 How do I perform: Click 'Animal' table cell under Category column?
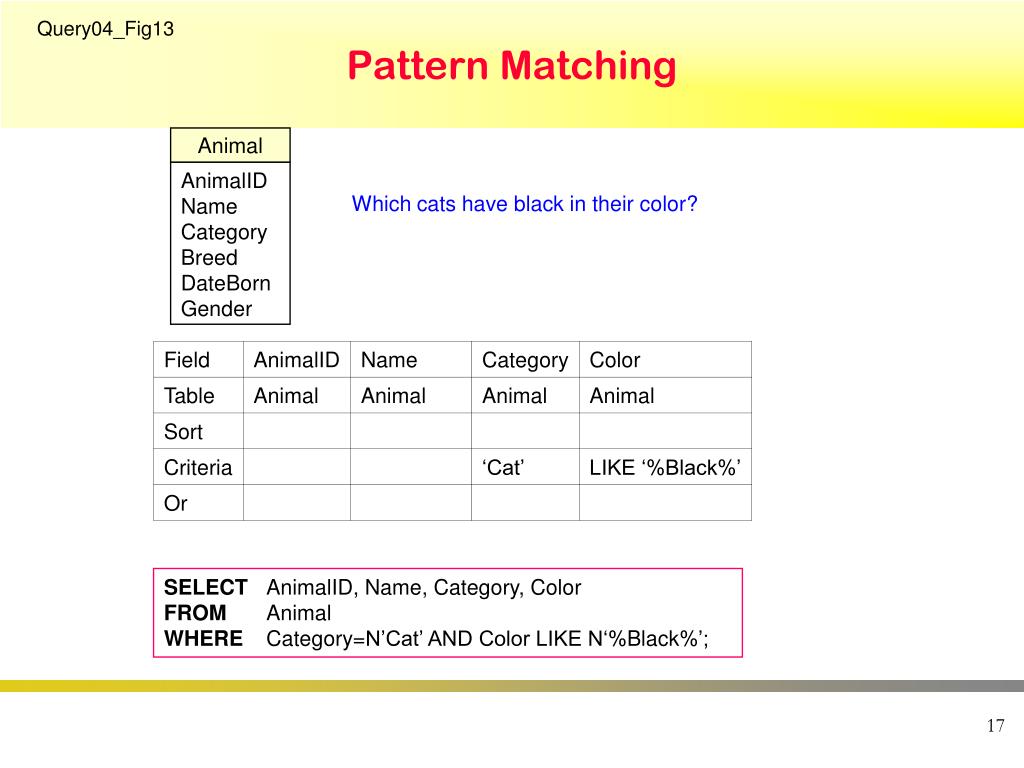[525, 396]
